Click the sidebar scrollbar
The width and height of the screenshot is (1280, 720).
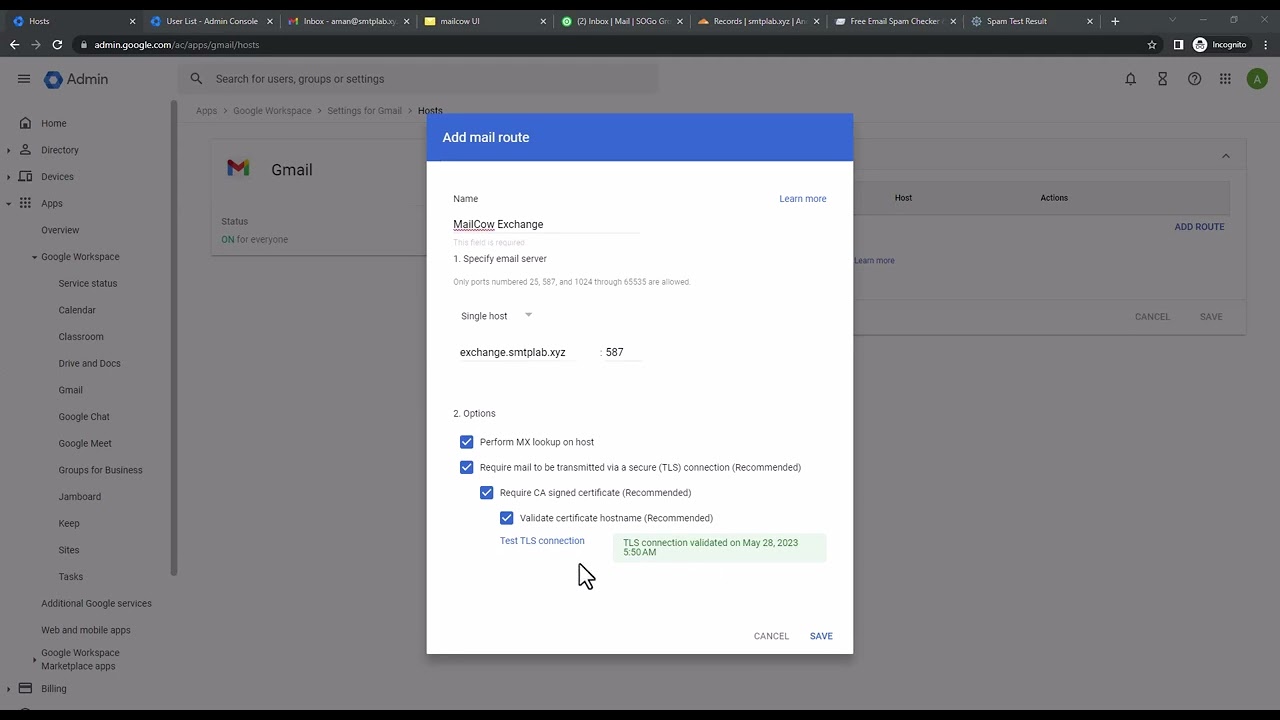(174, 338)
